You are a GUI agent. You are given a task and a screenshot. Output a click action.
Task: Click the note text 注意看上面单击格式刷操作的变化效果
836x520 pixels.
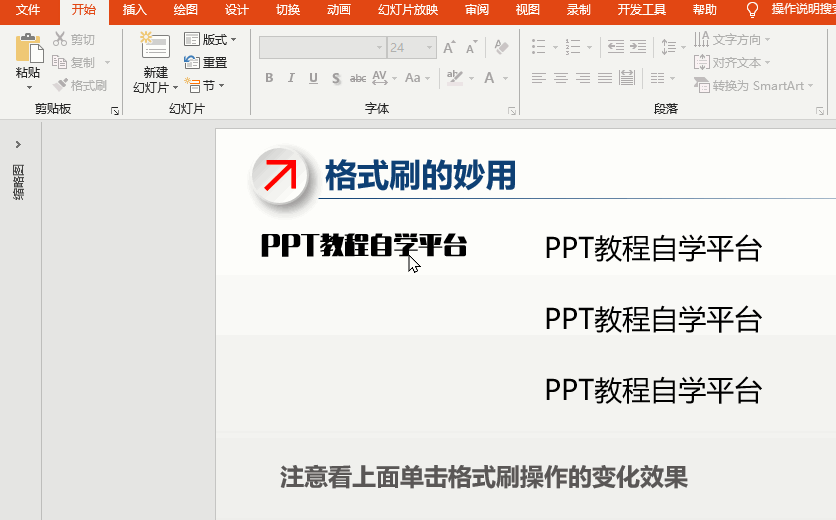pyautogui.click(x=484, y=477)
